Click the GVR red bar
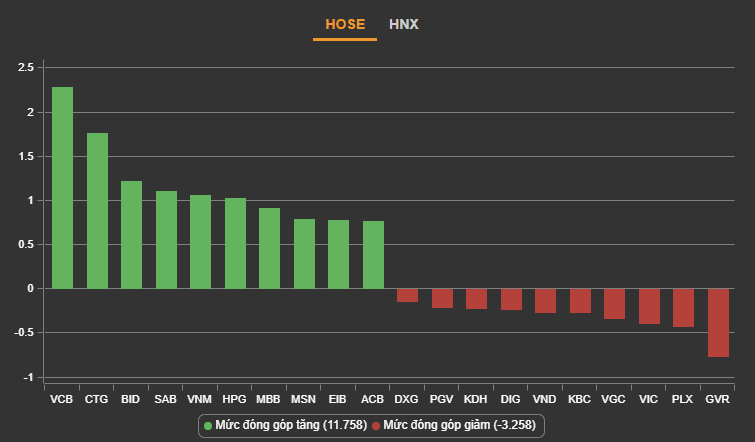This screenshot has width=755, height=442. point(718,322)
